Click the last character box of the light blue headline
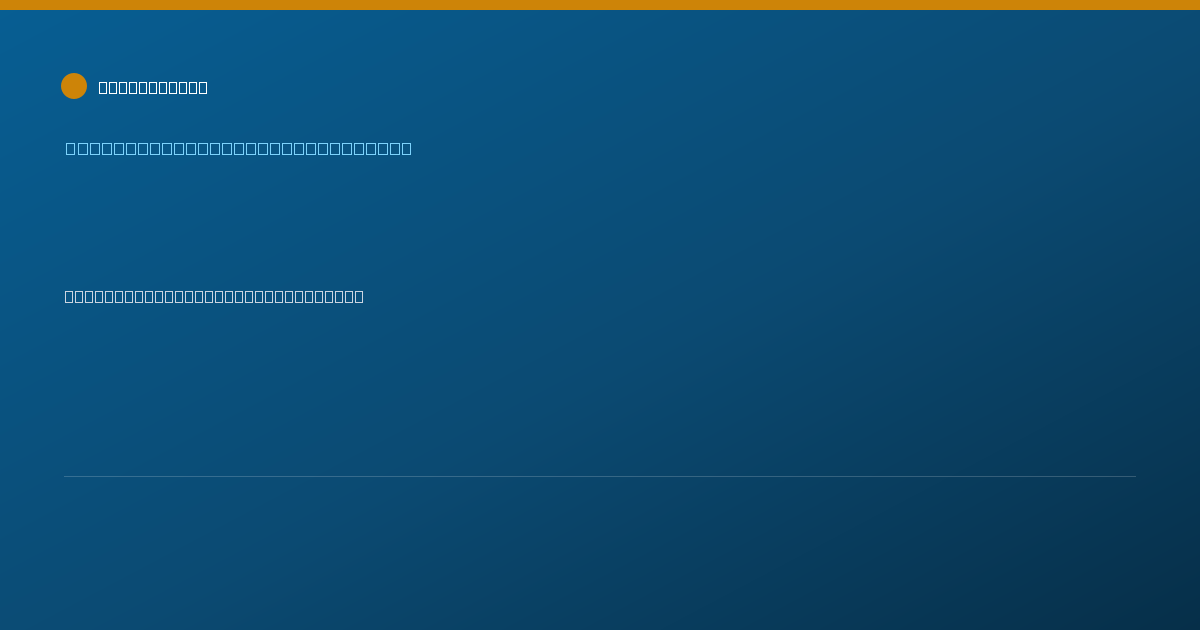The width and height of the screenshot is (1200, 630). click(406, 149)
